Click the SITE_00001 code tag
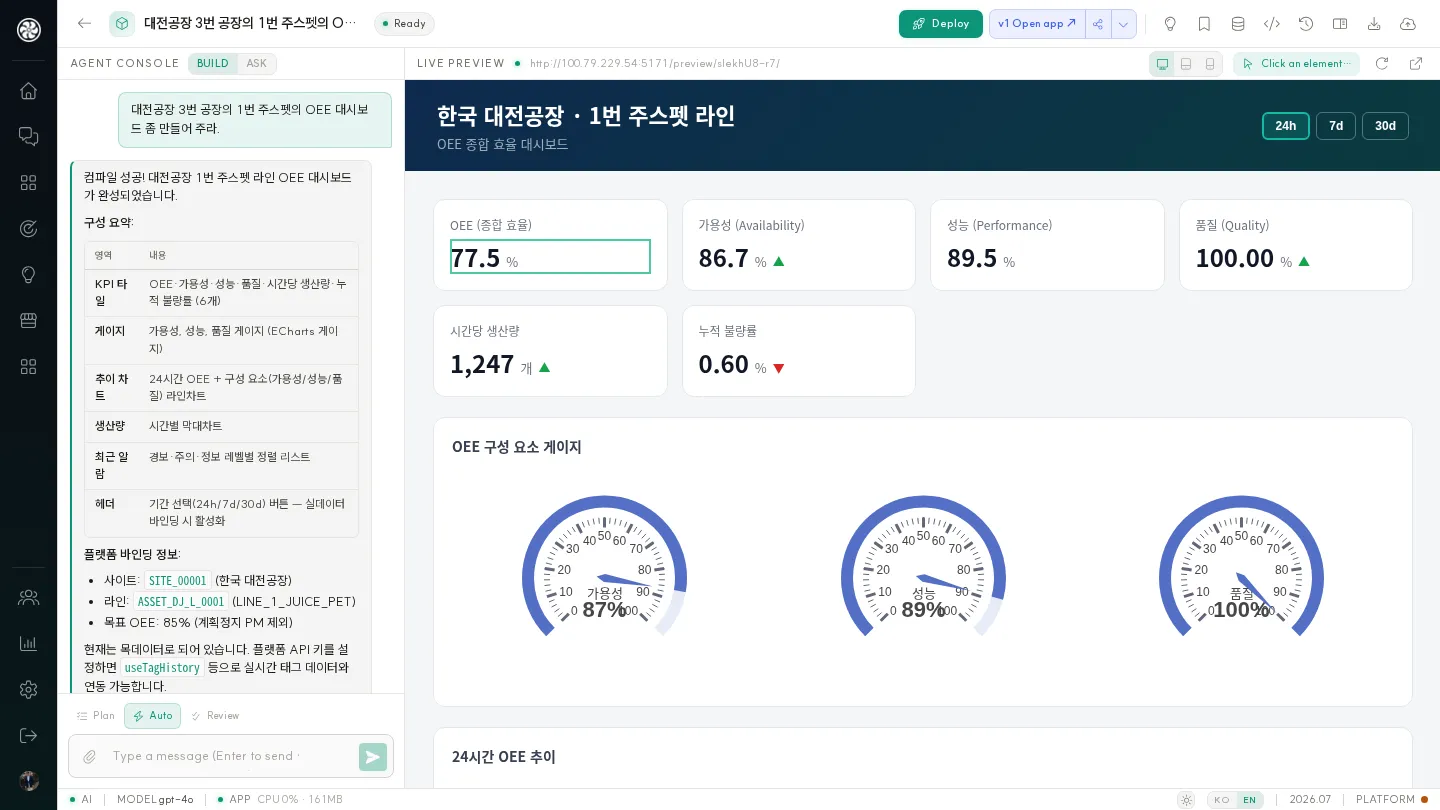 click(x=178, y=581)
